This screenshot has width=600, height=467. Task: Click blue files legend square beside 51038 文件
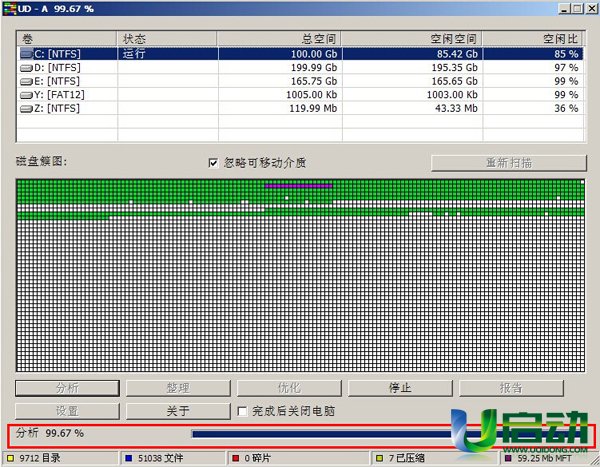tap(129, 458)
